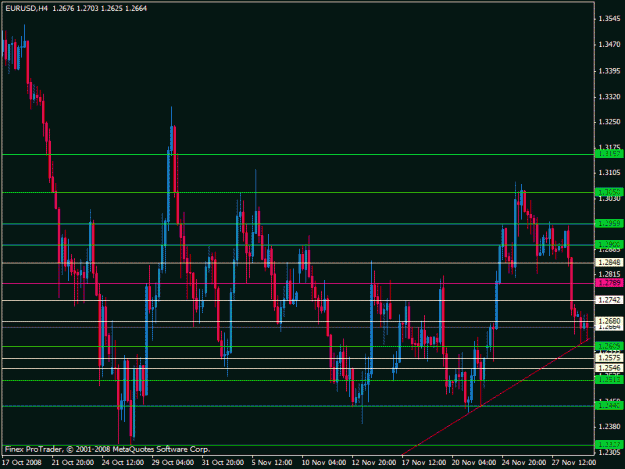Click the lowest green horizontal line at 1.2327

click(298, 445)
